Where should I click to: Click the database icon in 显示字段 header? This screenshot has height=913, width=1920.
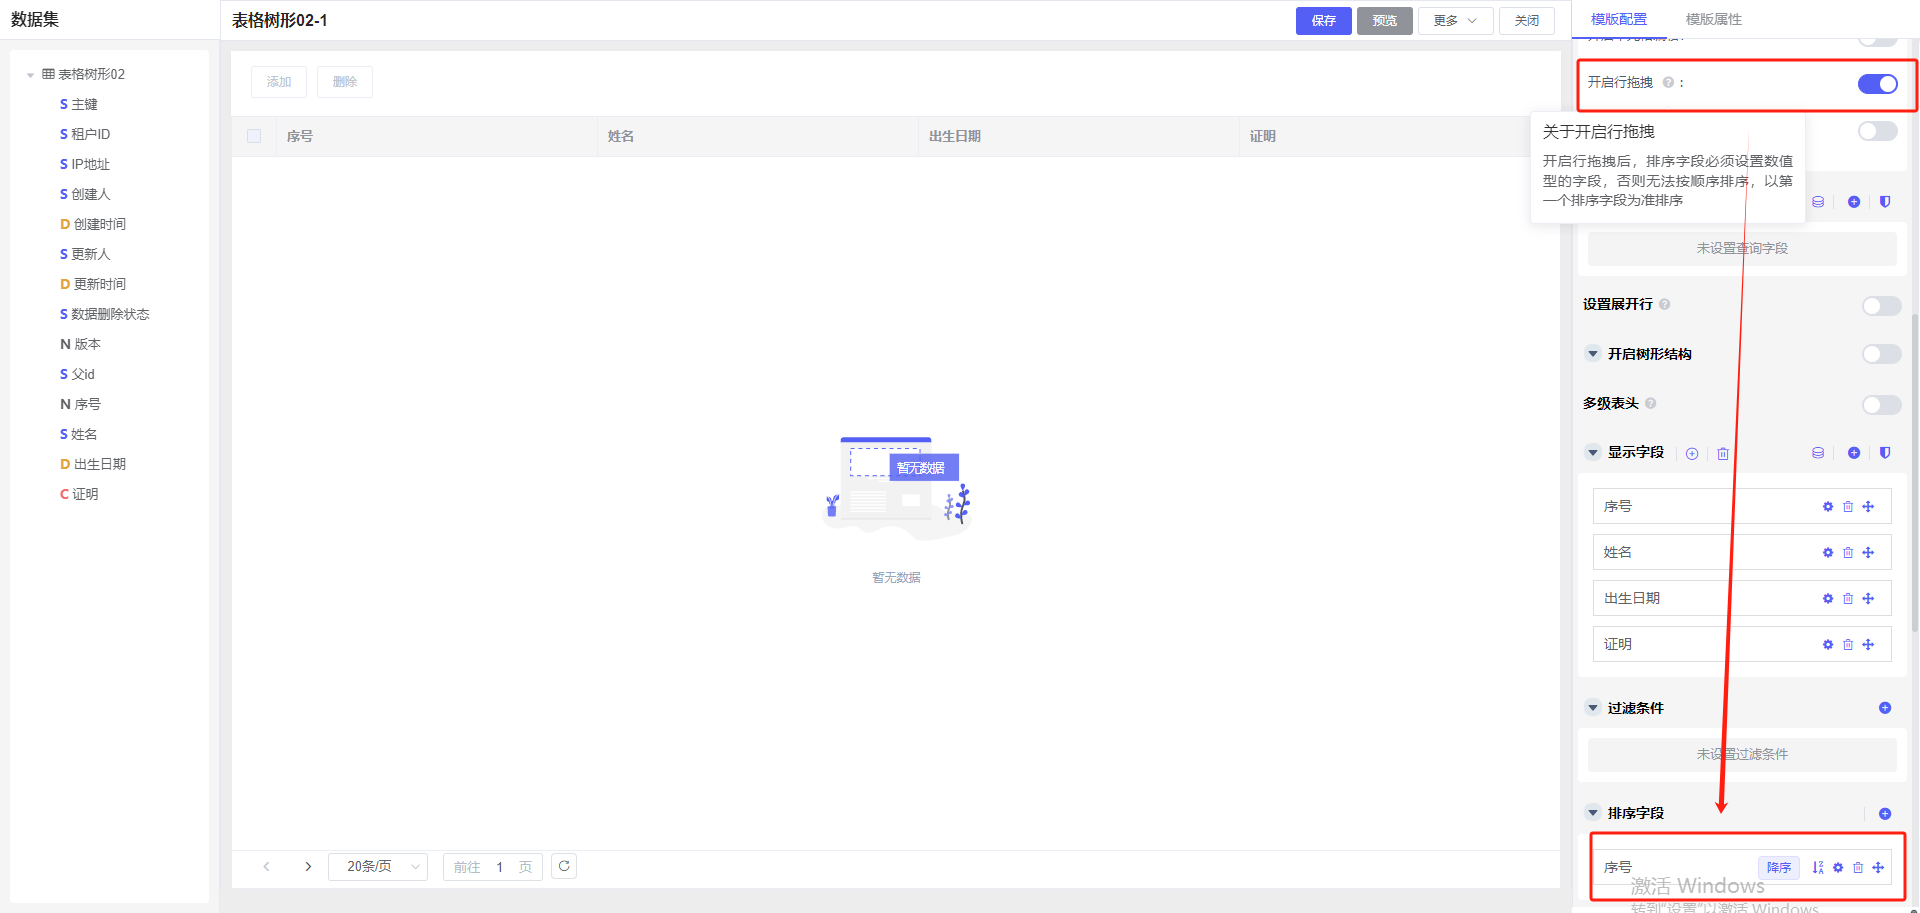(x=1817, y=453)
